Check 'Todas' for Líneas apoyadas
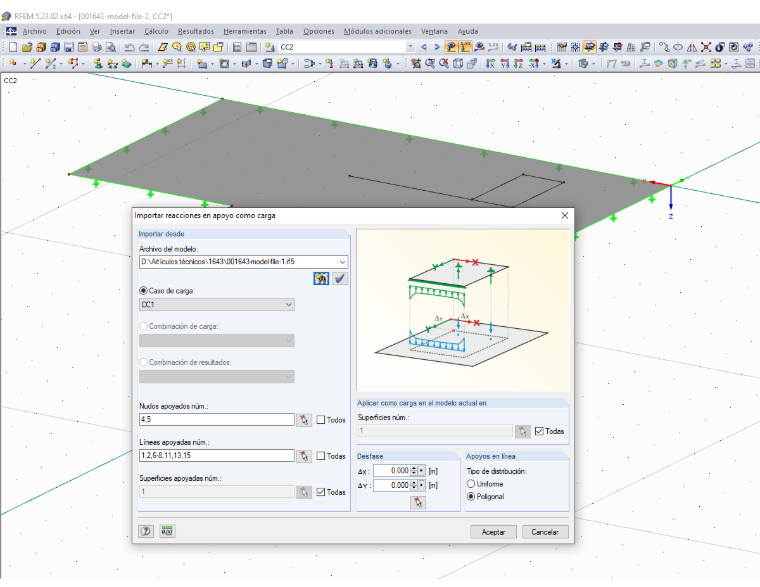The height and width of the screenshot is (587, 760). tap(321, 456)
